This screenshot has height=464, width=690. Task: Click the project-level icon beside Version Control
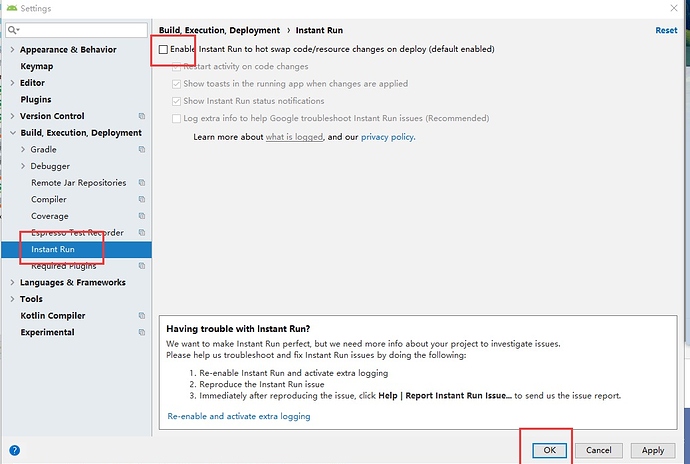pyautogui.click(x=142, y=116)
